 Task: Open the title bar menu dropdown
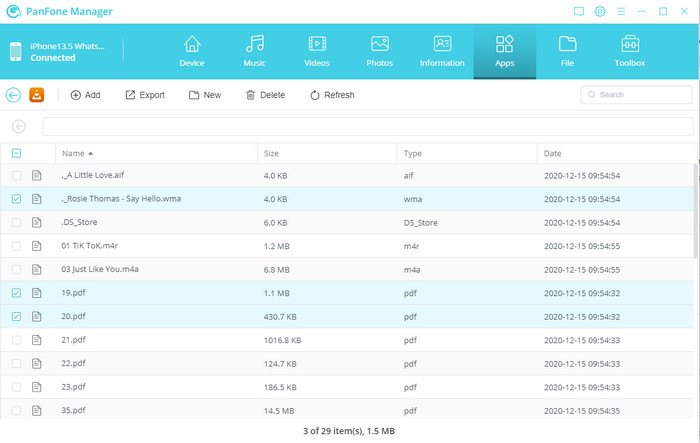(621, 12)
